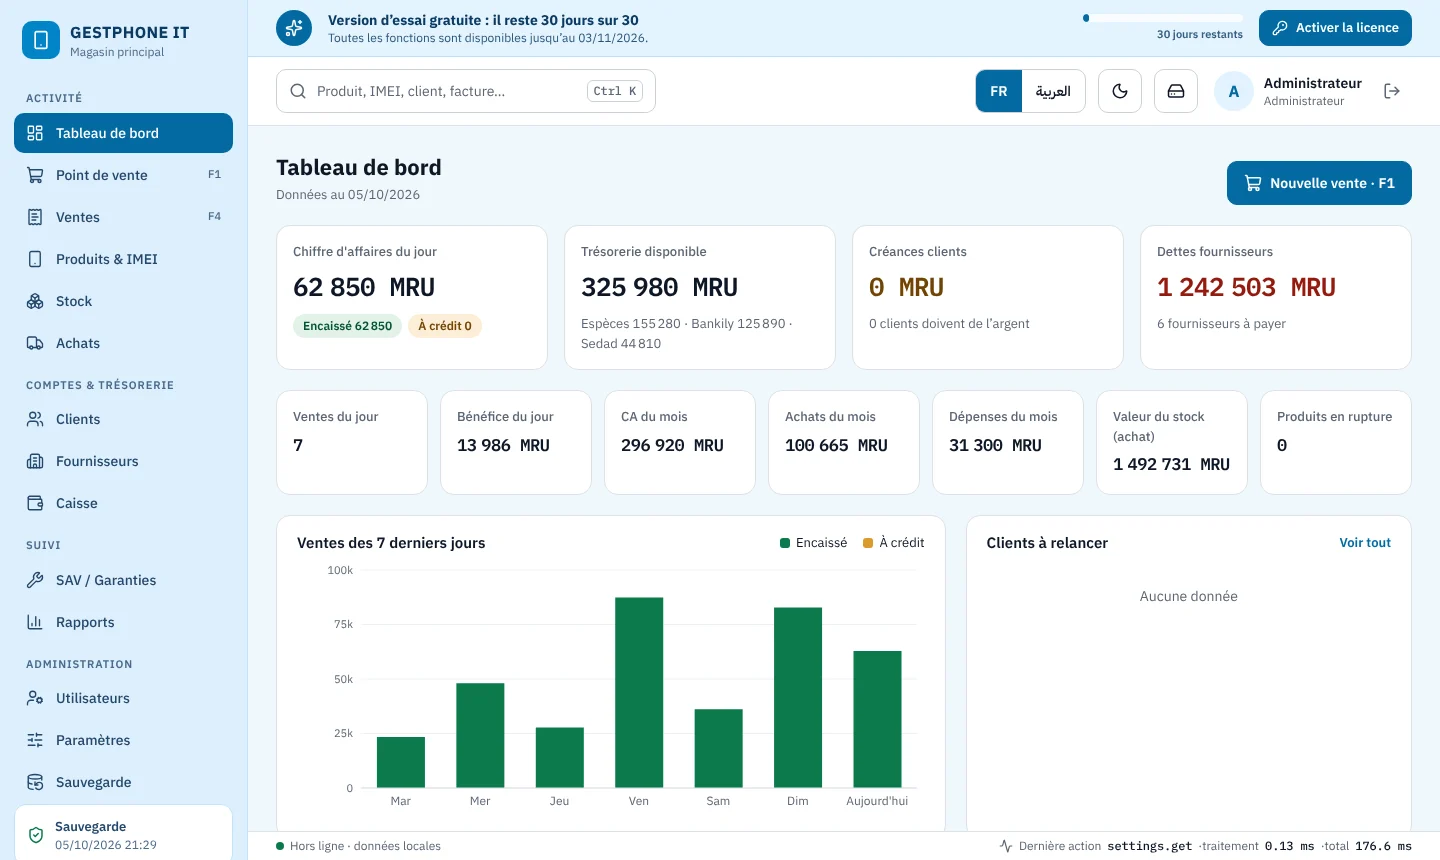
Task: Click the Valeur du stock (achat) card
Action: tap(1172, 442)
